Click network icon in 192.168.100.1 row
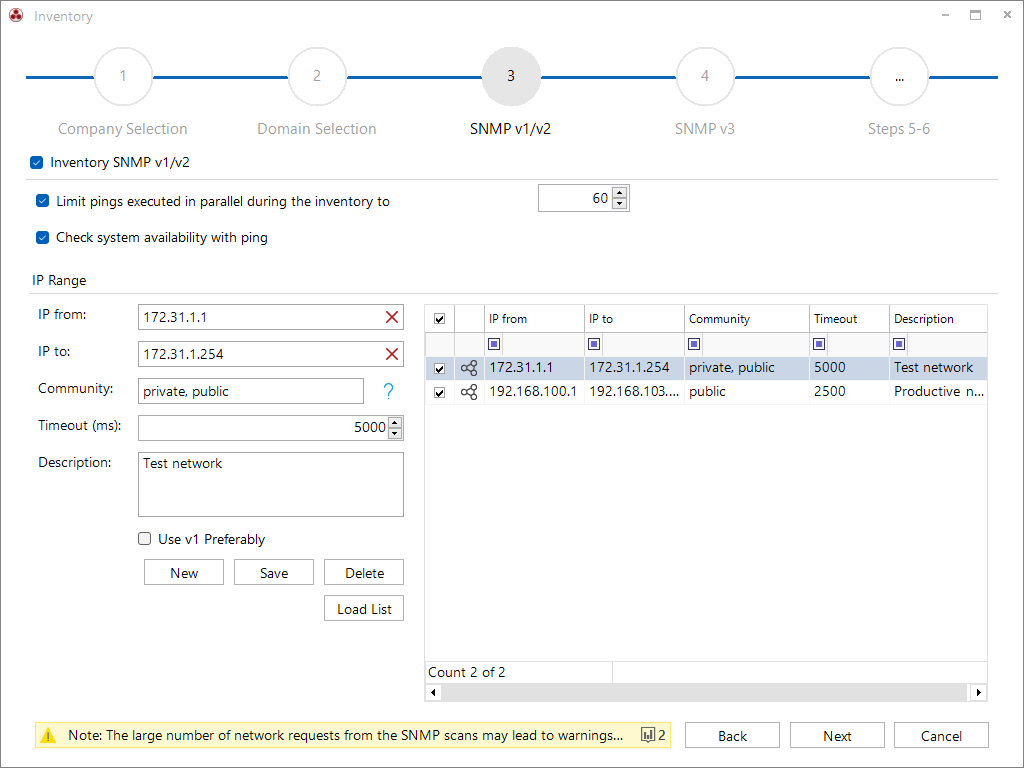Image resolution: width=1024 pixels, height=768 pixels. (x=469, y=392)
